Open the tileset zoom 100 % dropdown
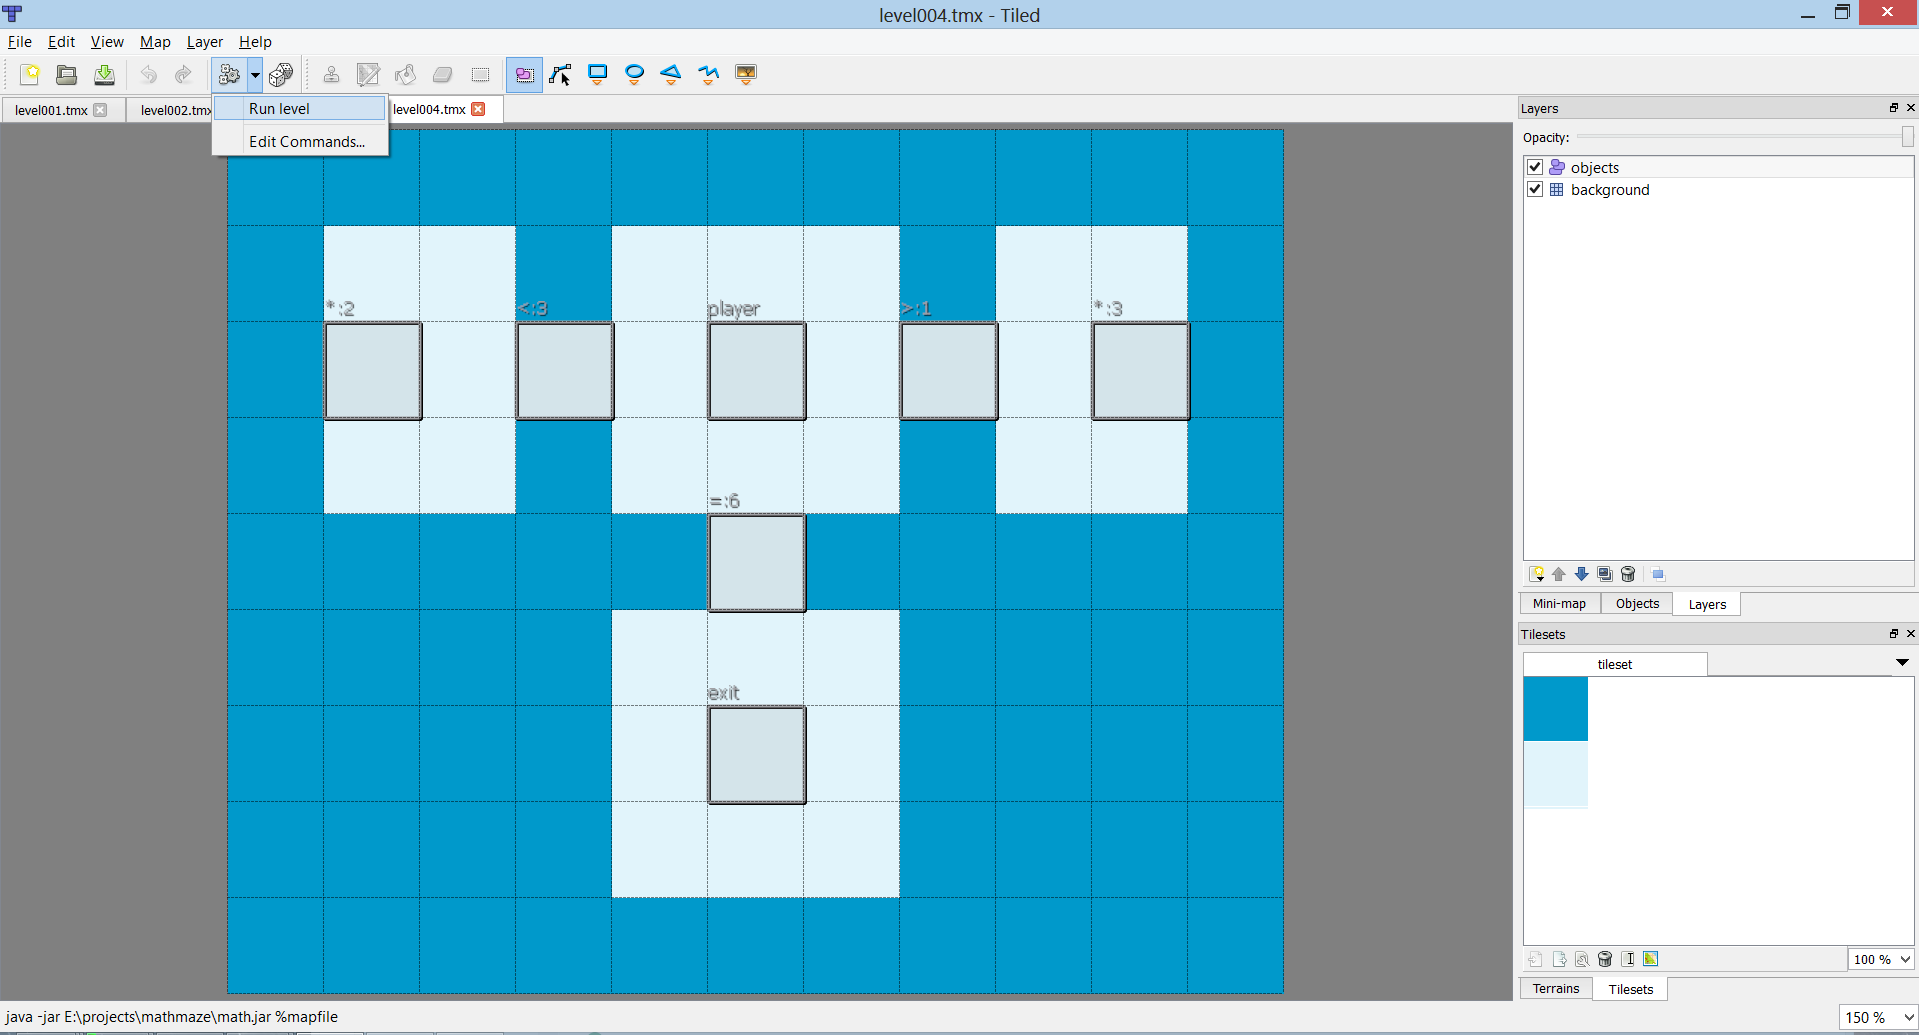1919x1035 pixels. click(1880, 959)
